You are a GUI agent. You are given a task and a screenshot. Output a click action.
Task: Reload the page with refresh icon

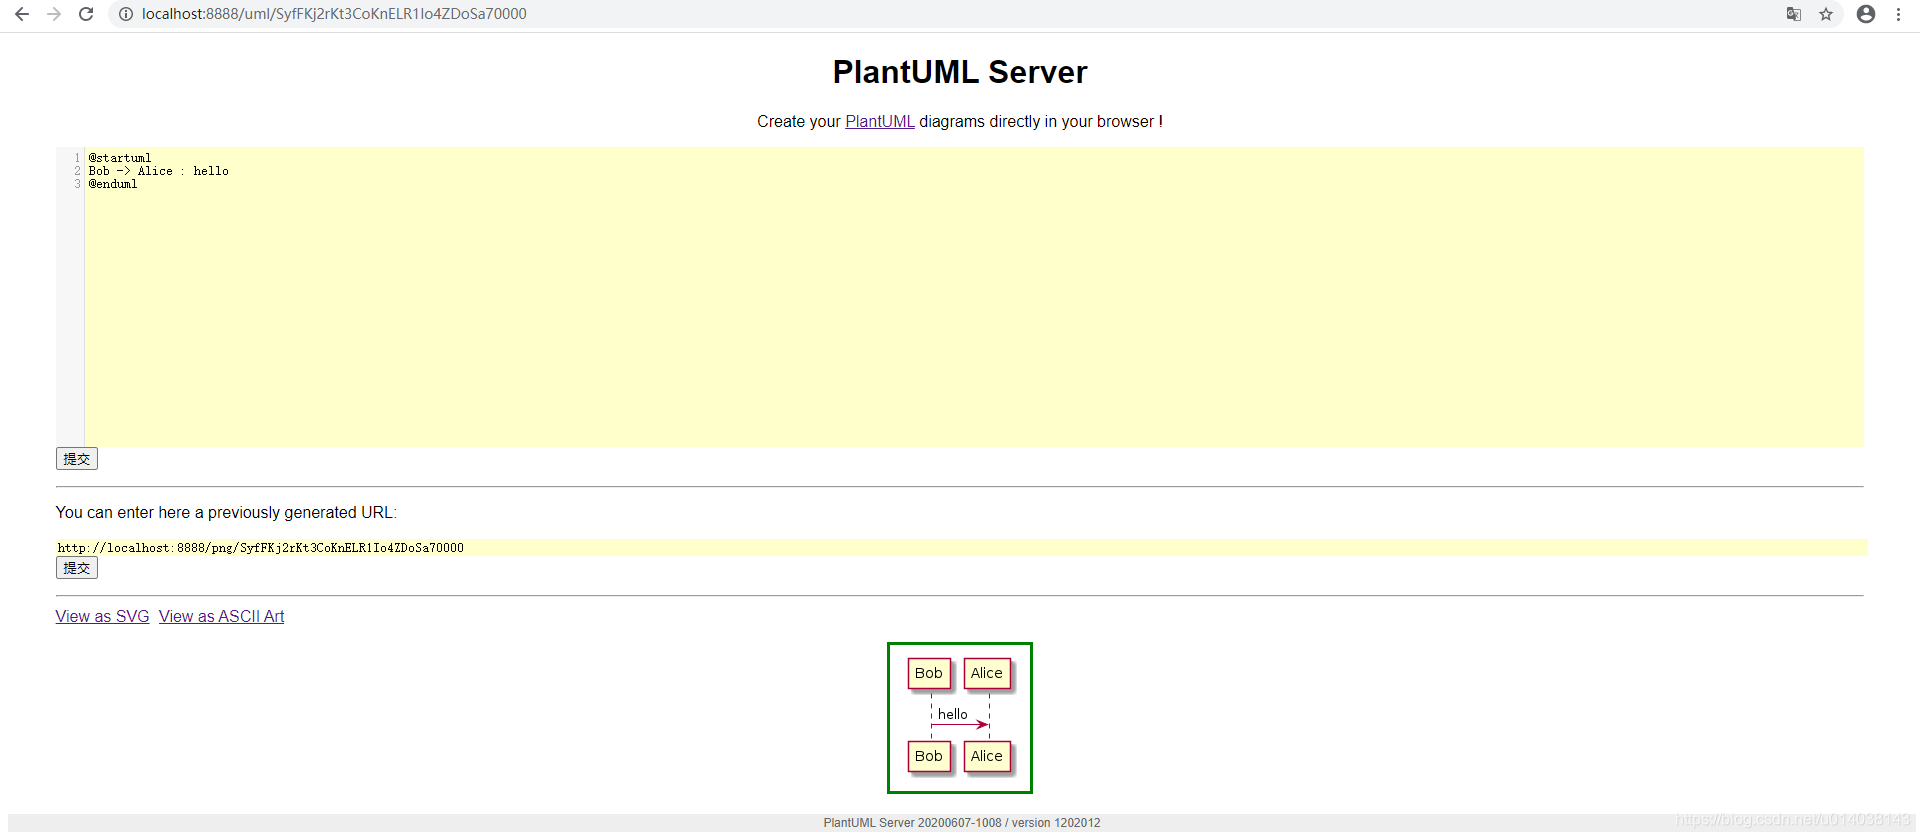pyautogui.click(x=86, y=14)
